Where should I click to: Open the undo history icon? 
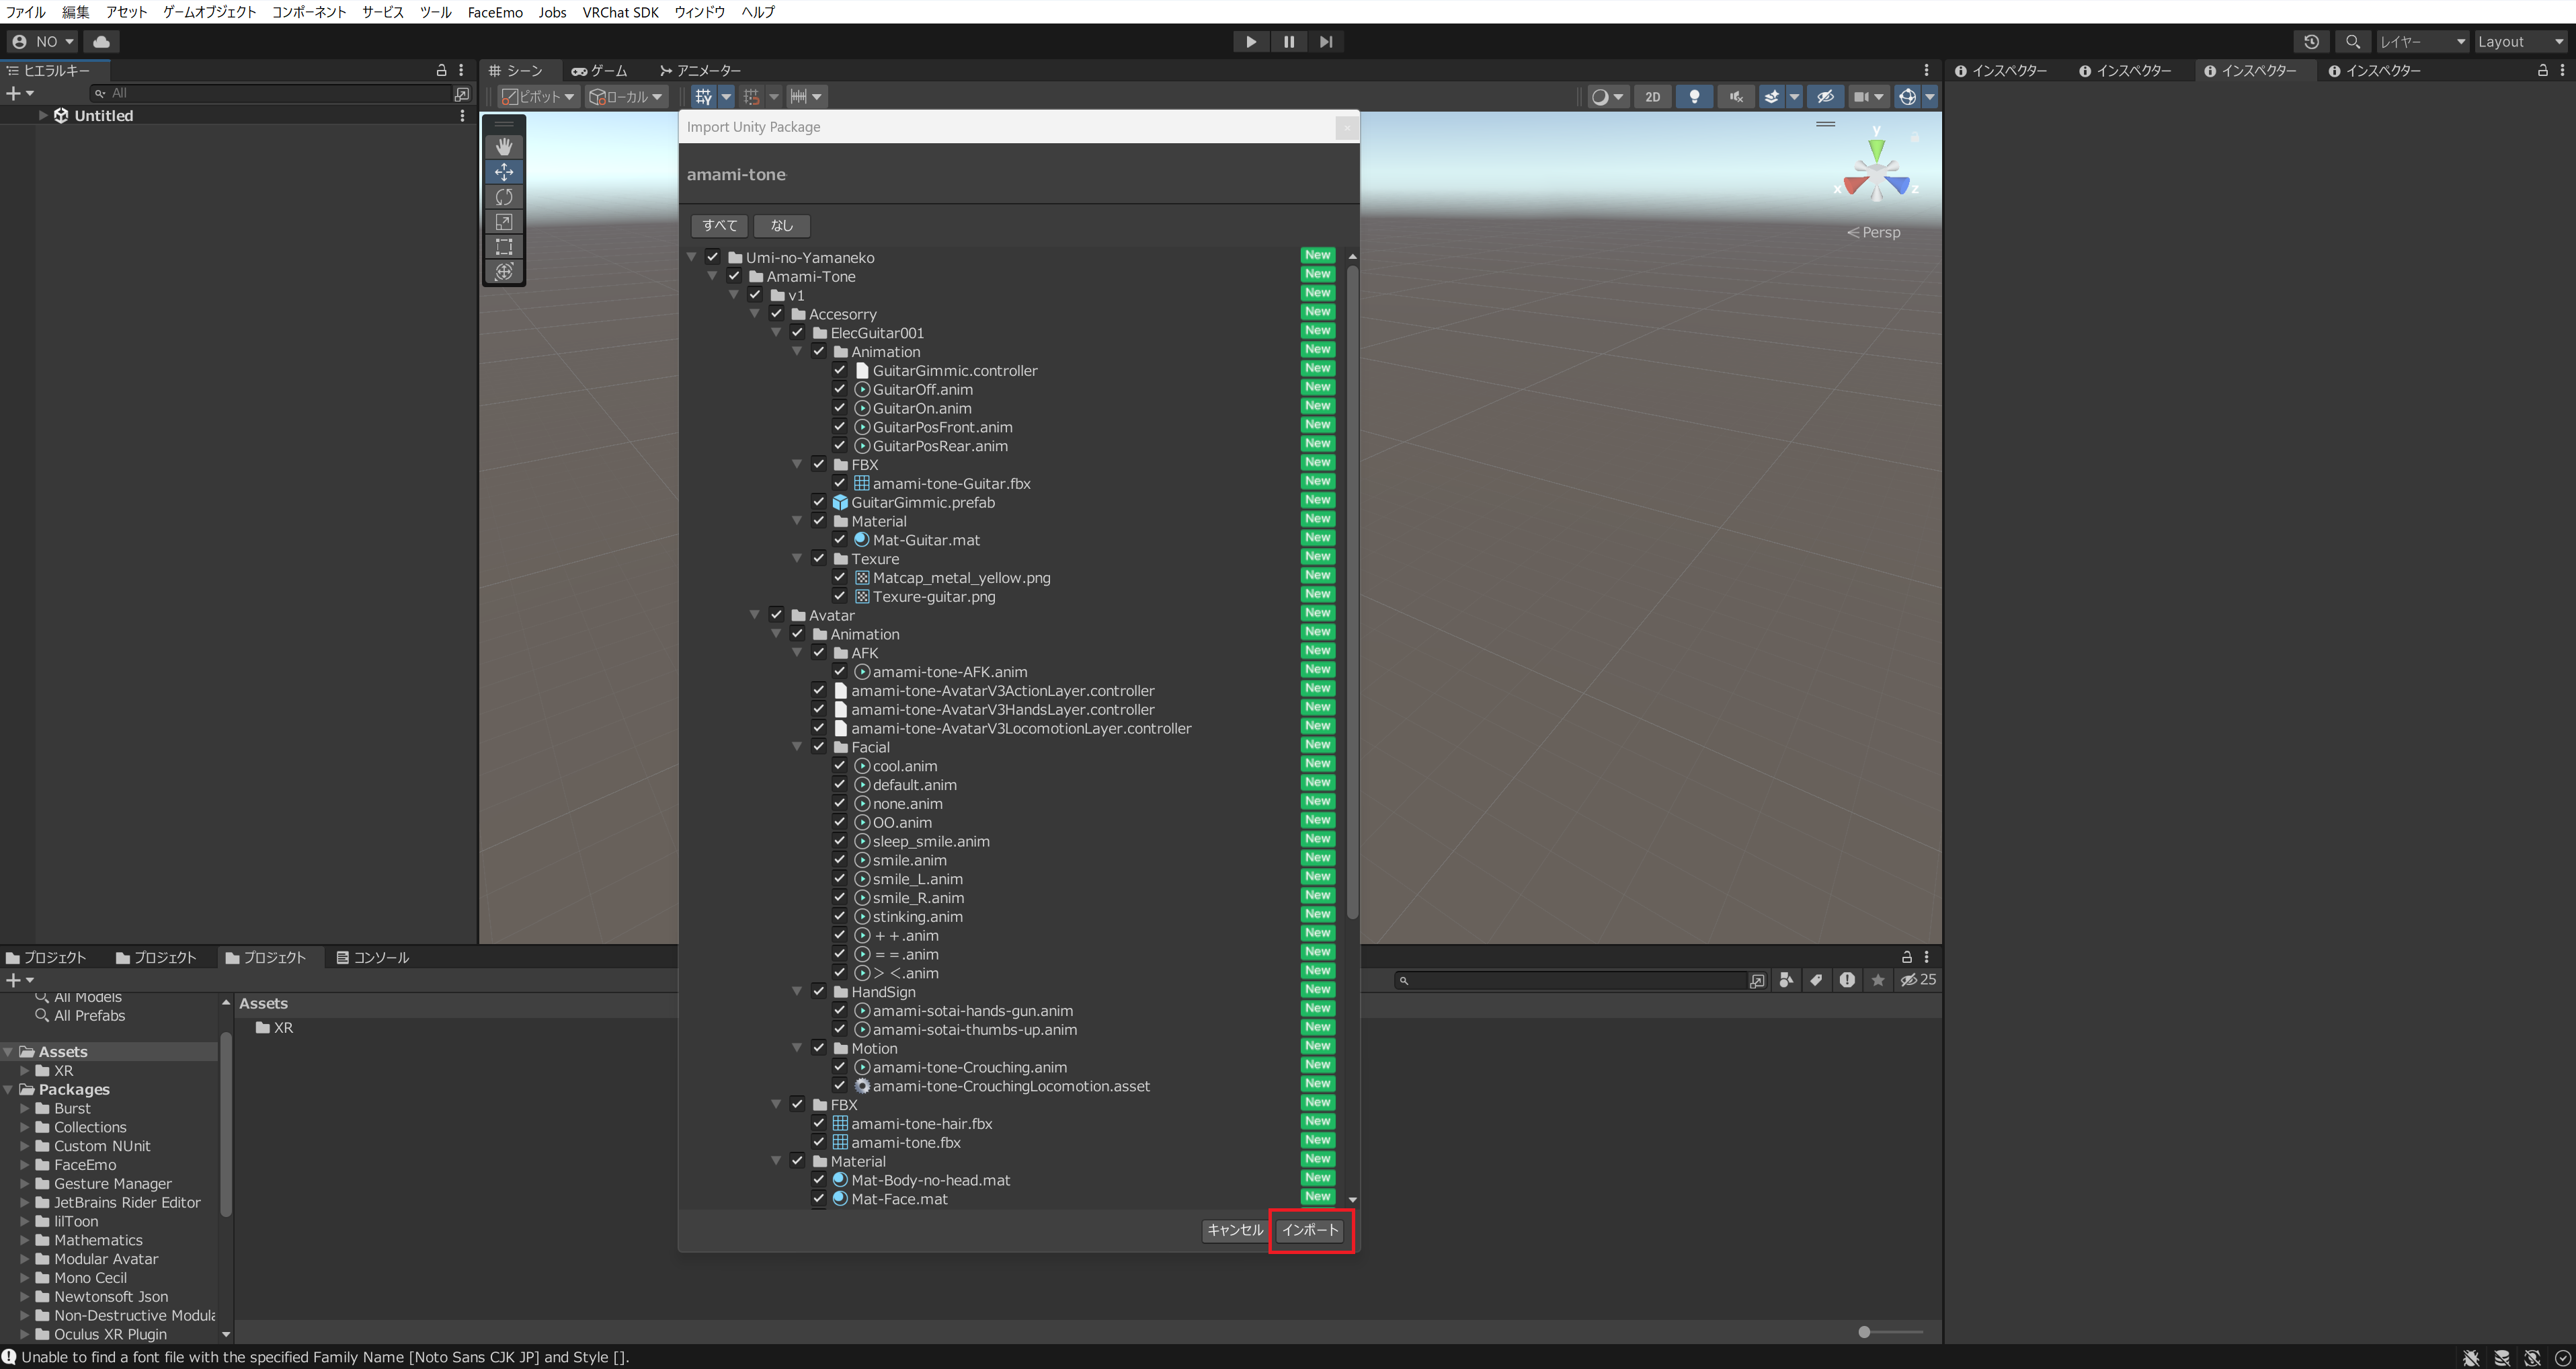pos(2311,41)
